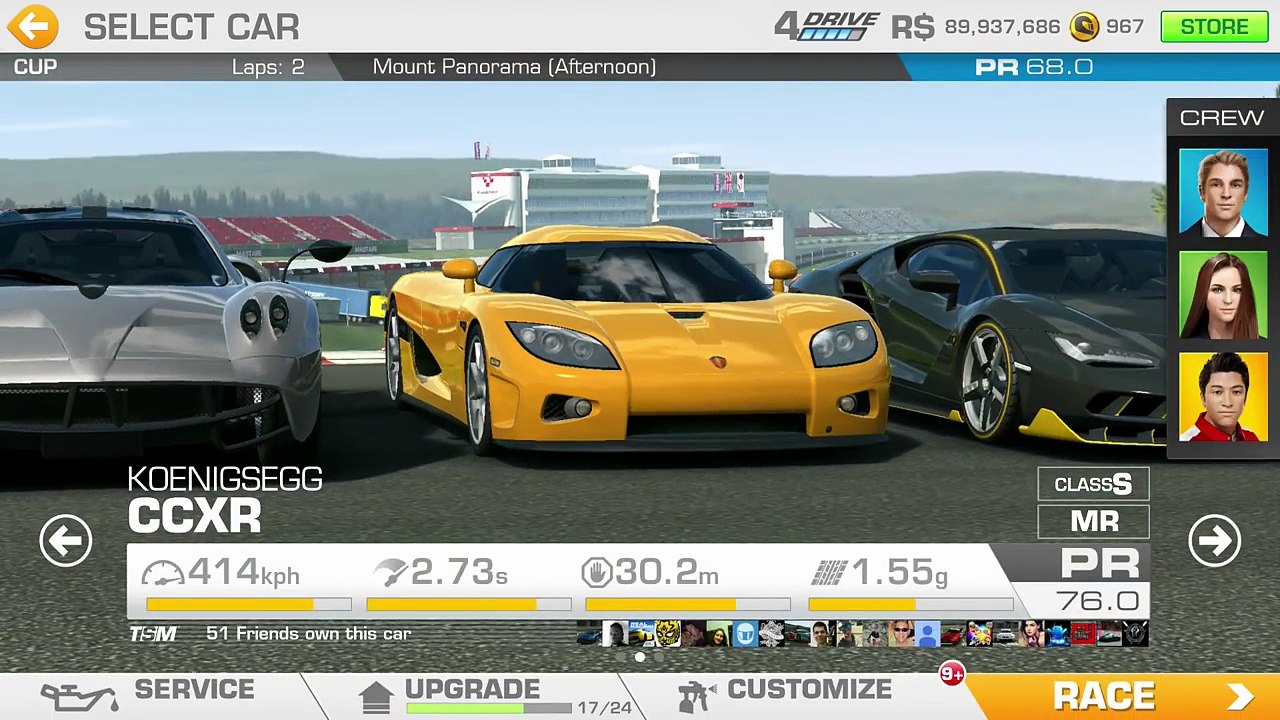
Task: Tap the sunglasses friend avatar
Action: tap(901, 634)
